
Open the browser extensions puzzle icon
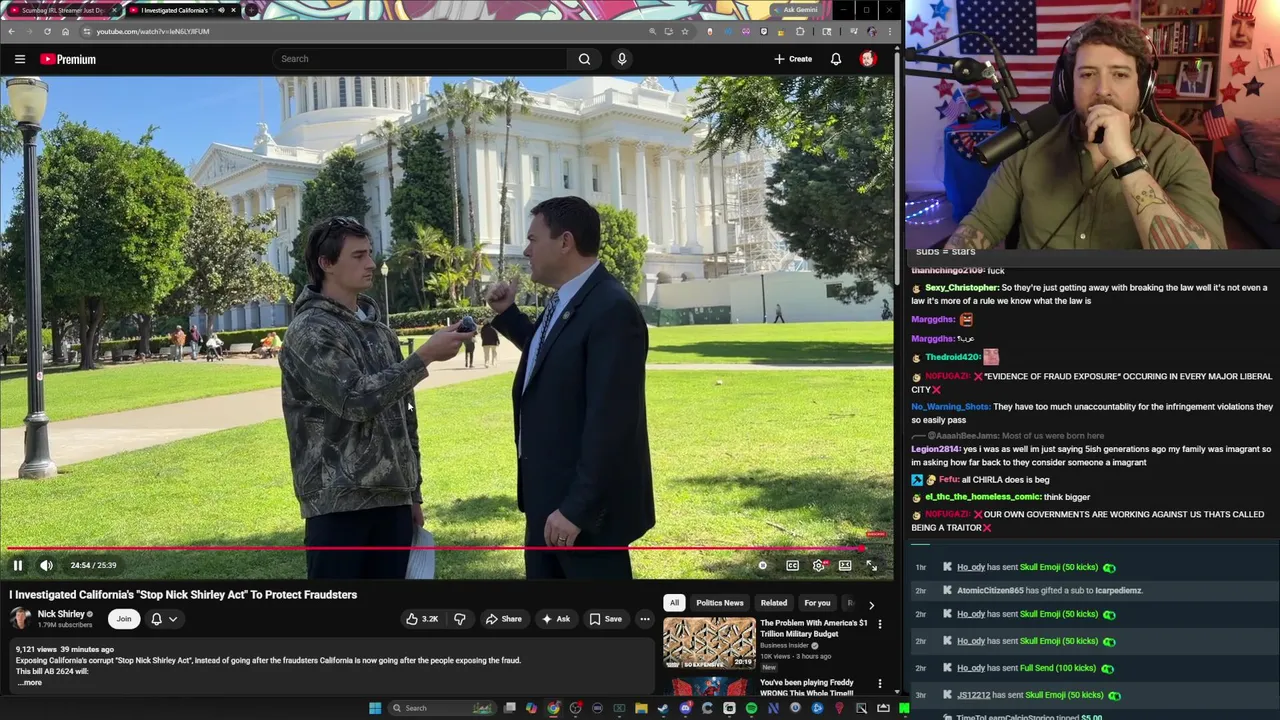pyautogui.click(x=800, y=31)
